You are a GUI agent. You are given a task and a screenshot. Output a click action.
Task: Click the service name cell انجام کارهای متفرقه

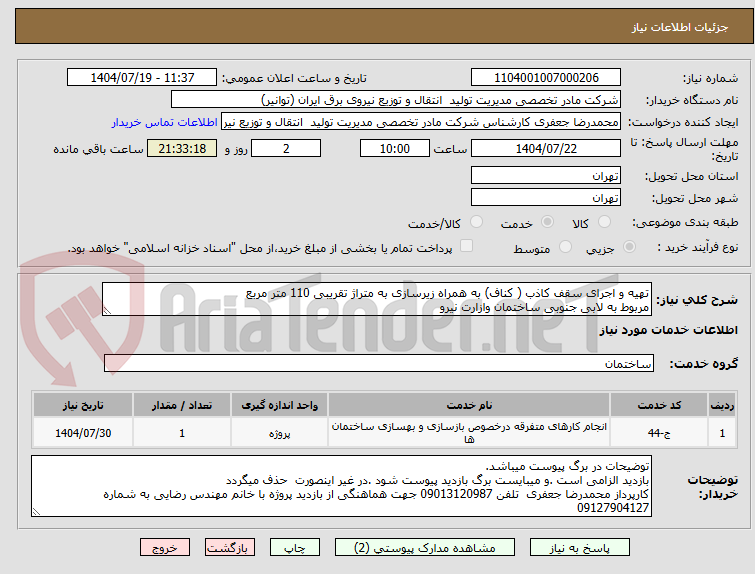(x=469, y=433)
